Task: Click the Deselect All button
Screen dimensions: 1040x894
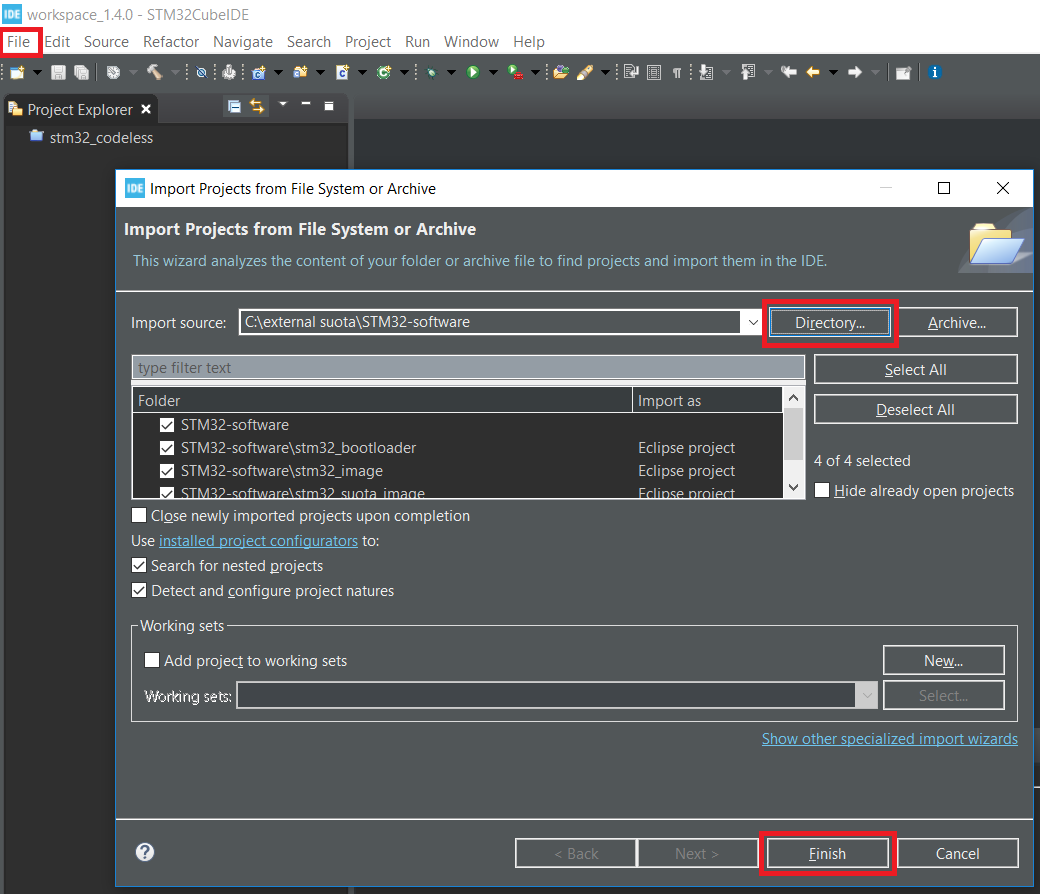Action: pos(915,410)
